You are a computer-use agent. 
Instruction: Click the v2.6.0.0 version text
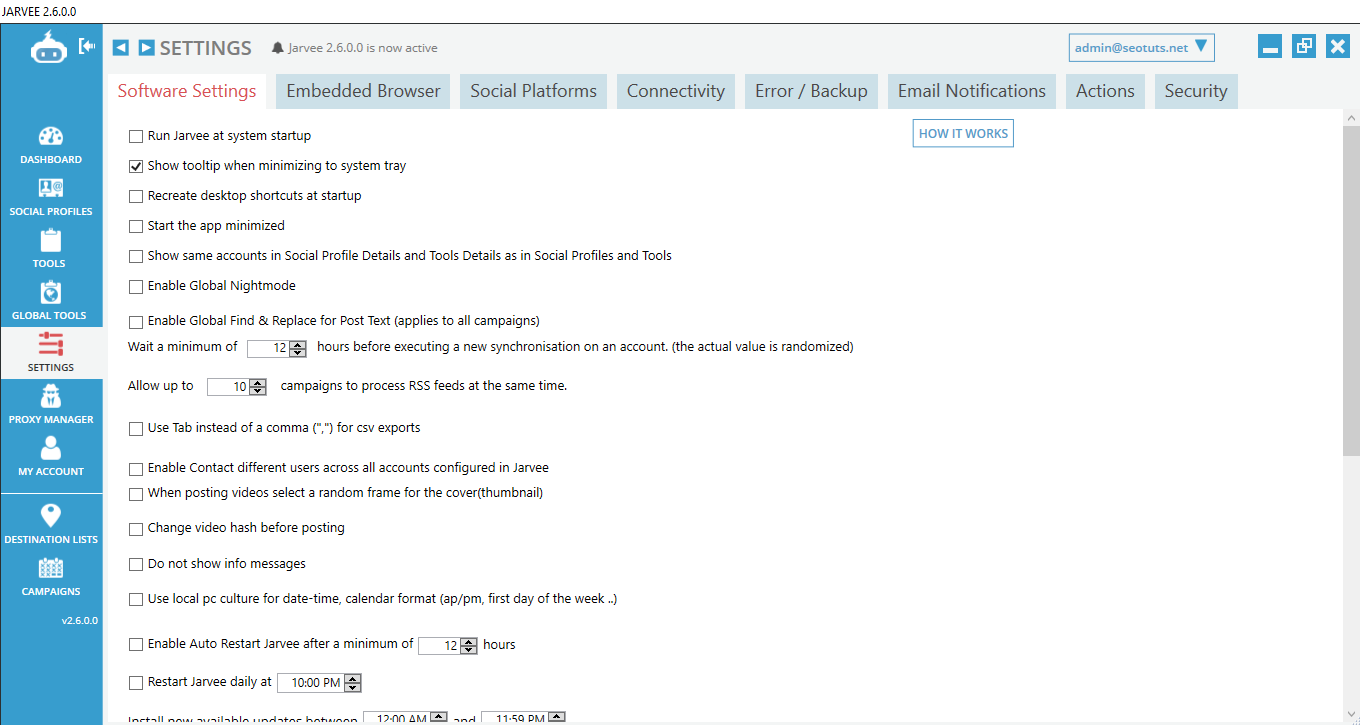coord(79,620)
